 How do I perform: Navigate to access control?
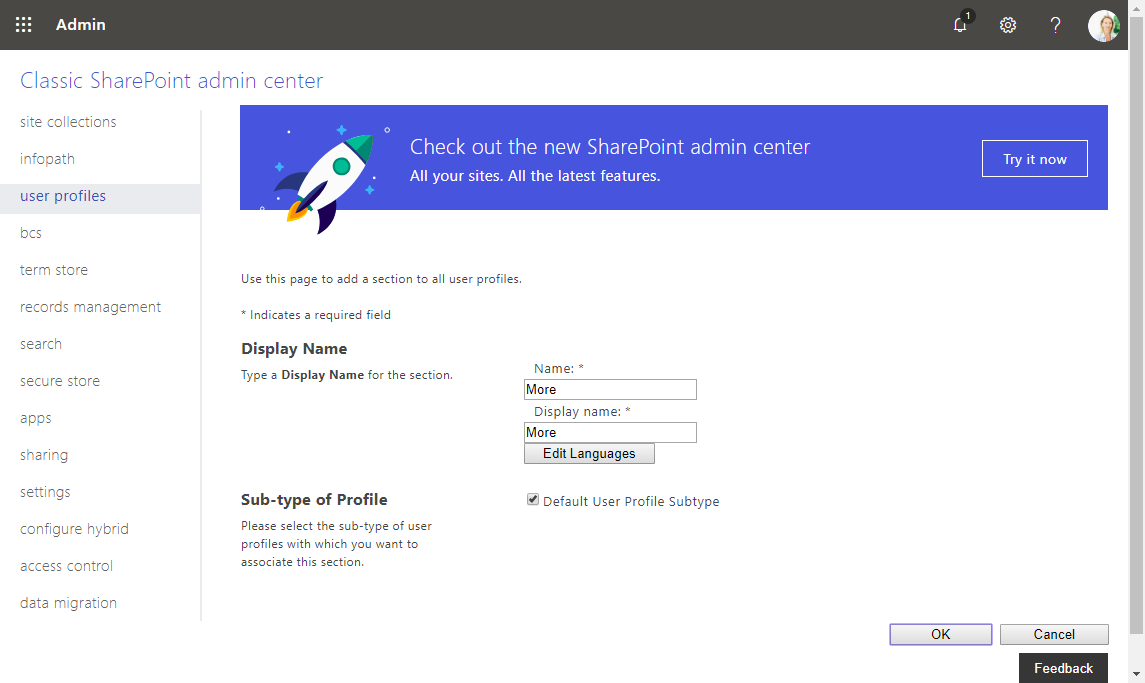click(x=66, y=566)
